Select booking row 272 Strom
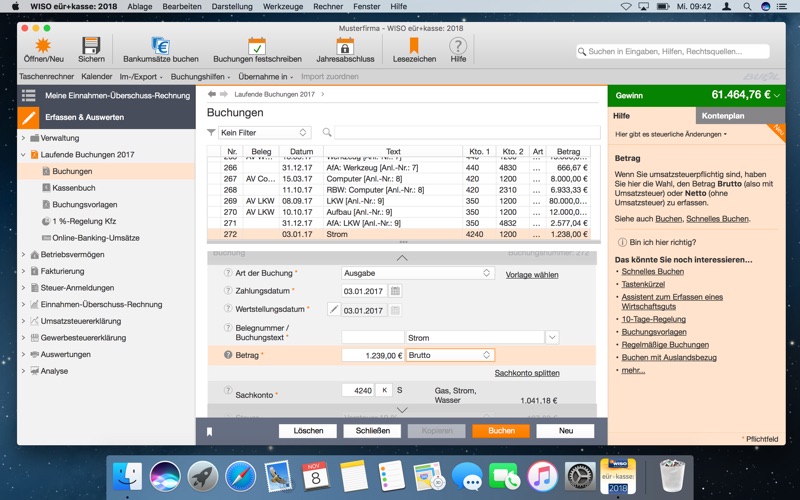 pyautogui.click(x=398, y=234)
